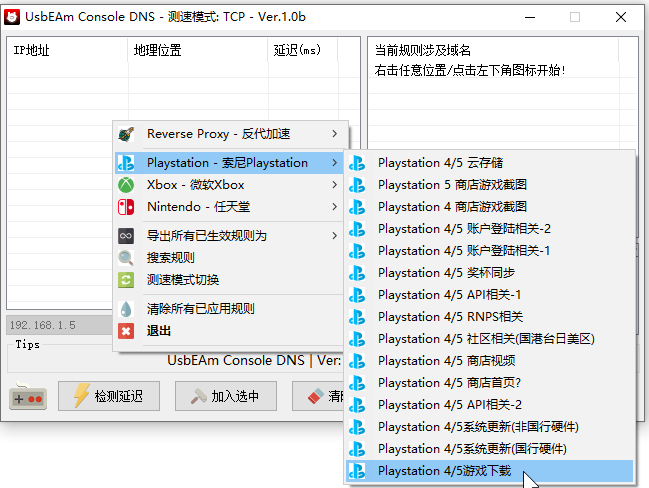Viewport: 649px width, 488px height.
Task: Expand the Nintendo submenu arrow
Action: [x=334, y=207]
